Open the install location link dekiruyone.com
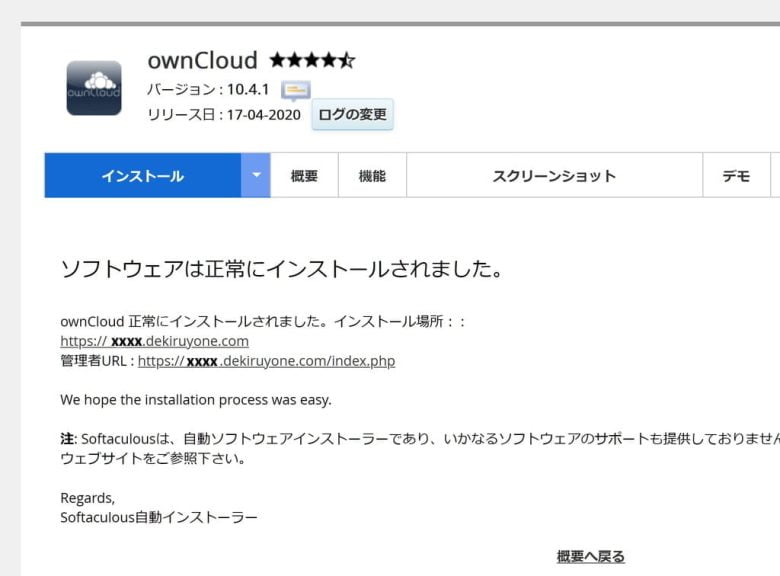 pyautogui.click(x=154, y=341)
